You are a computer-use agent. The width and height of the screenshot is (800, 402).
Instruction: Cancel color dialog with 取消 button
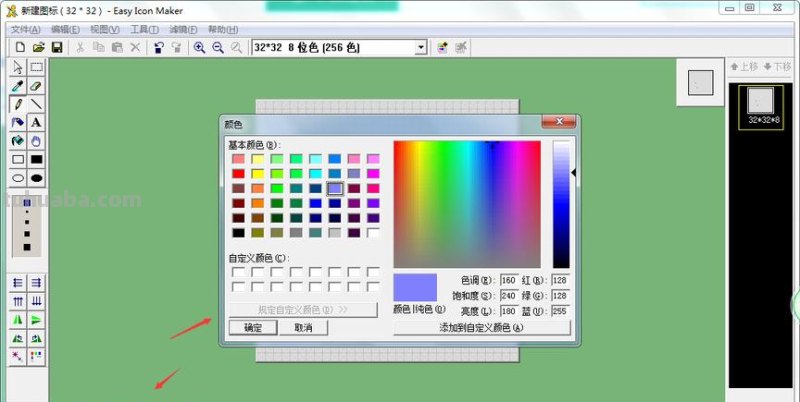click(303, 328)
